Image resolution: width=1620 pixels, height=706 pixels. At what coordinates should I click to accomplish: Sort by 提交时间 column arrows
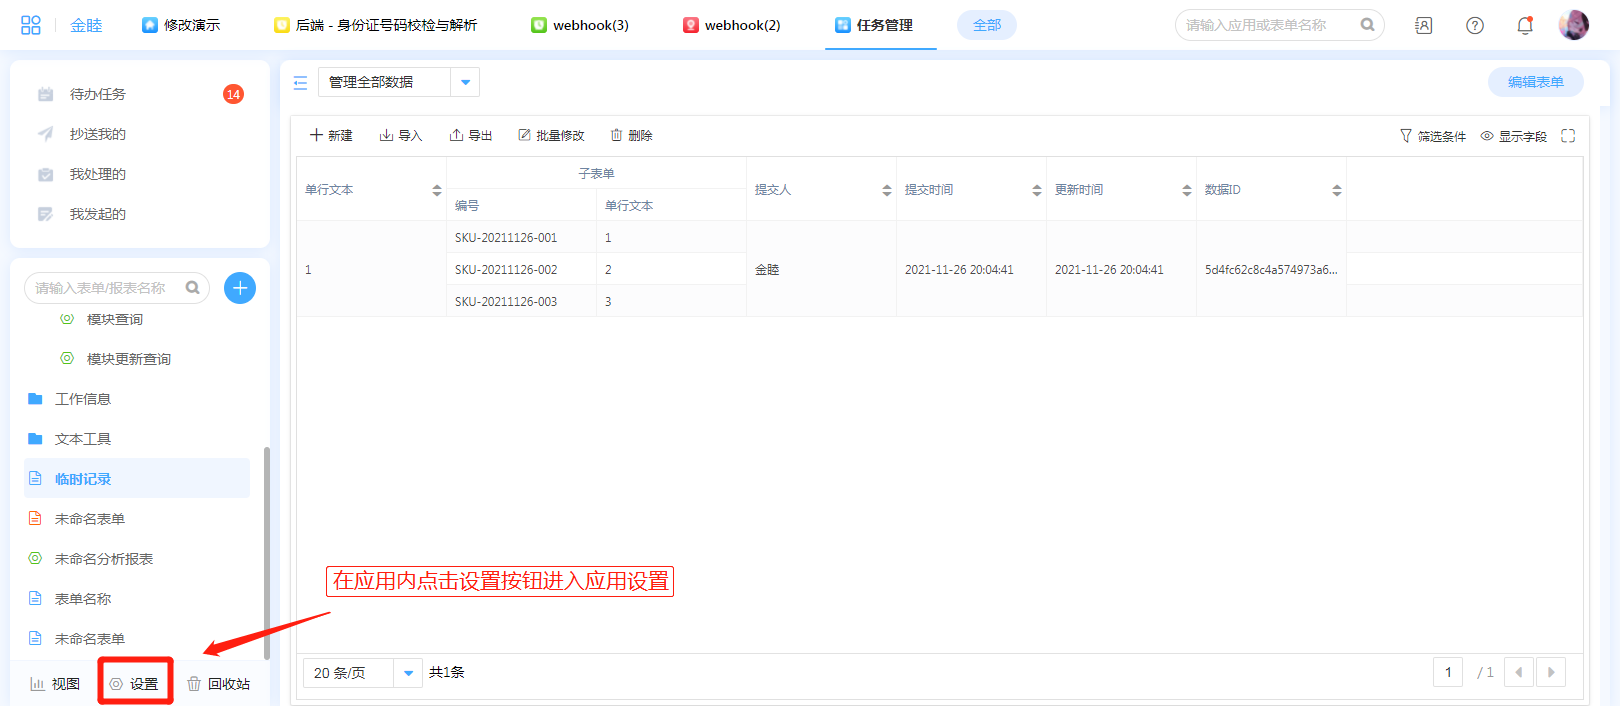(1037, 190)
